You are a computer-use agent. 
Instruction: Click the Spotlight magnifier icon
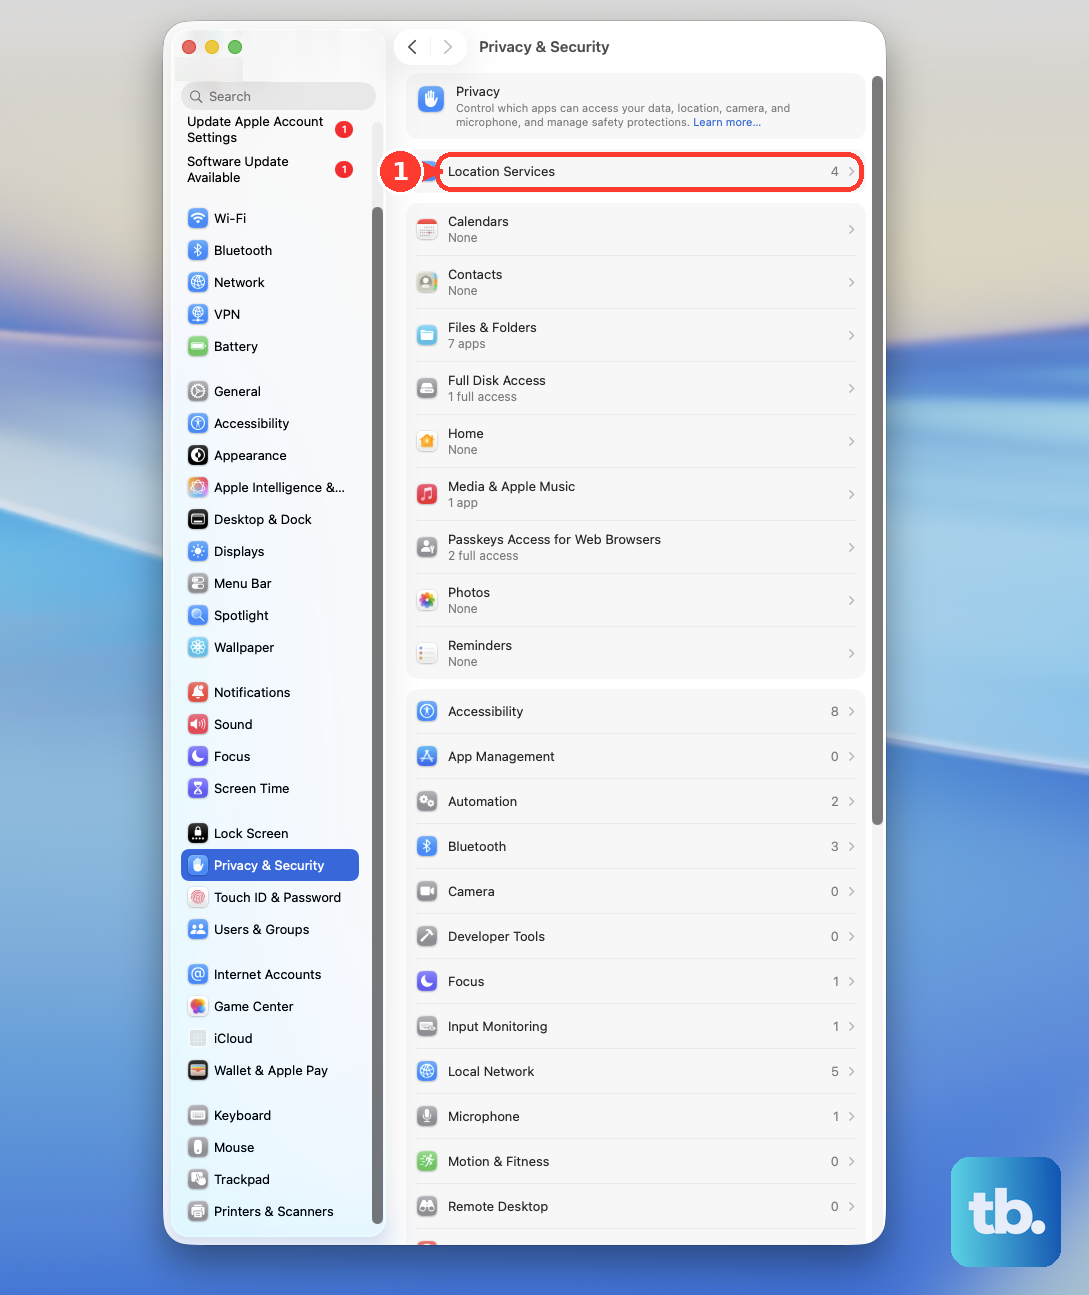198,615
